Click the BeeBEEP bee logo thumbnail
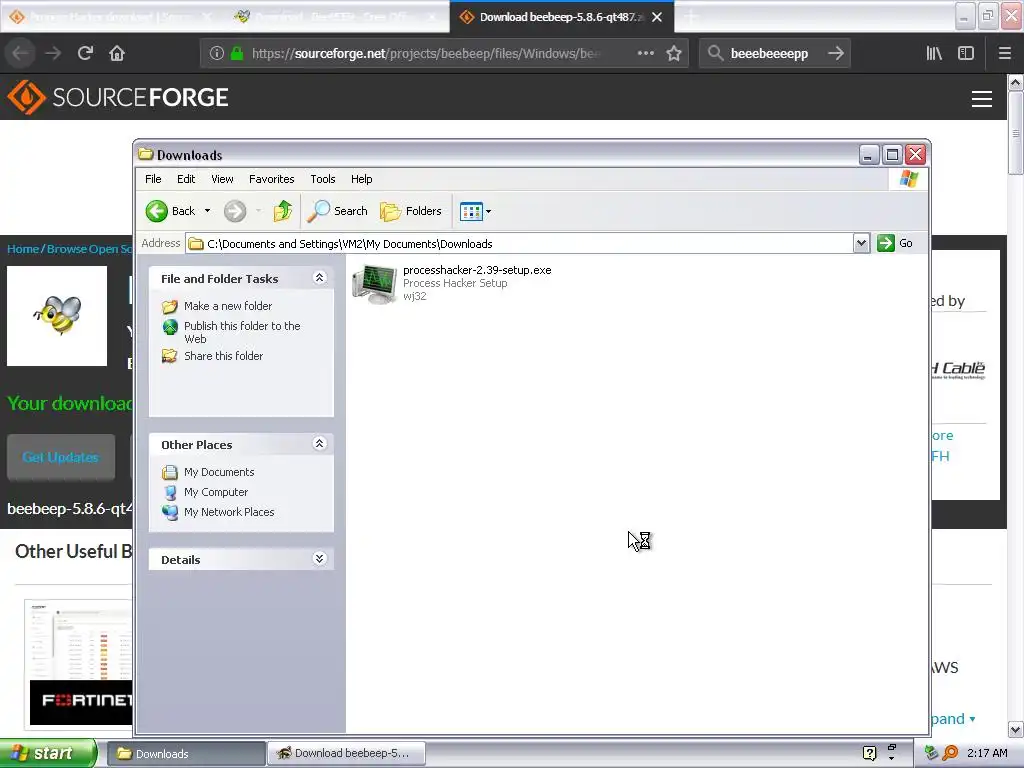 [x=57, y=316]
